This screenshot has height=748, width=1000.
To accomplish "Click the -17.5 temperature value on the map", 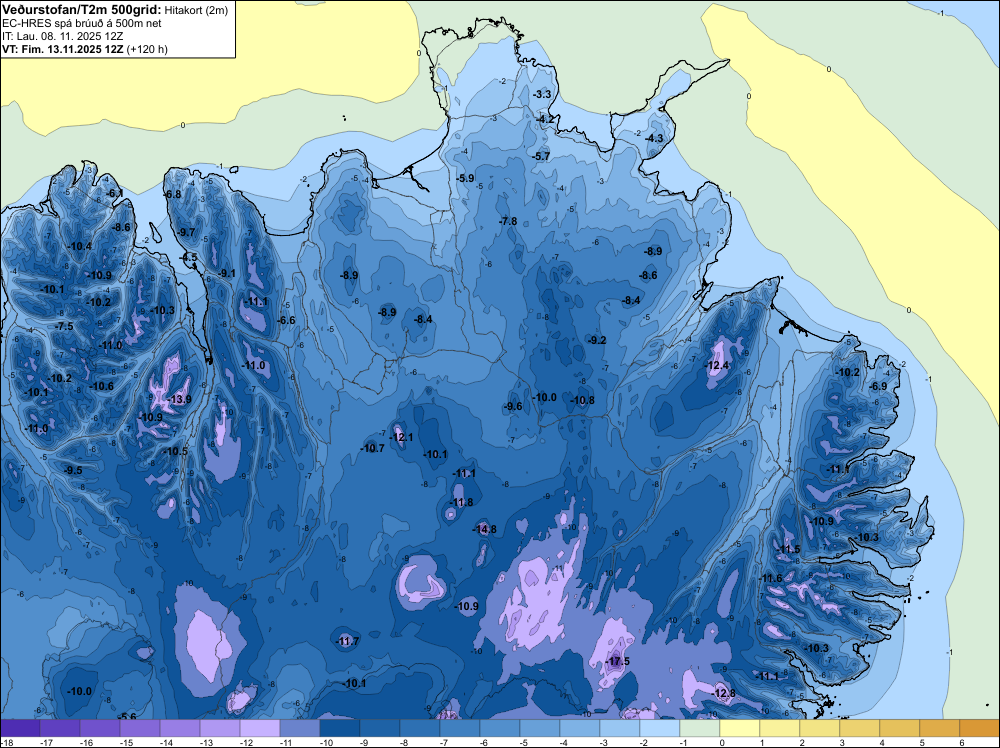I will 617,661.
